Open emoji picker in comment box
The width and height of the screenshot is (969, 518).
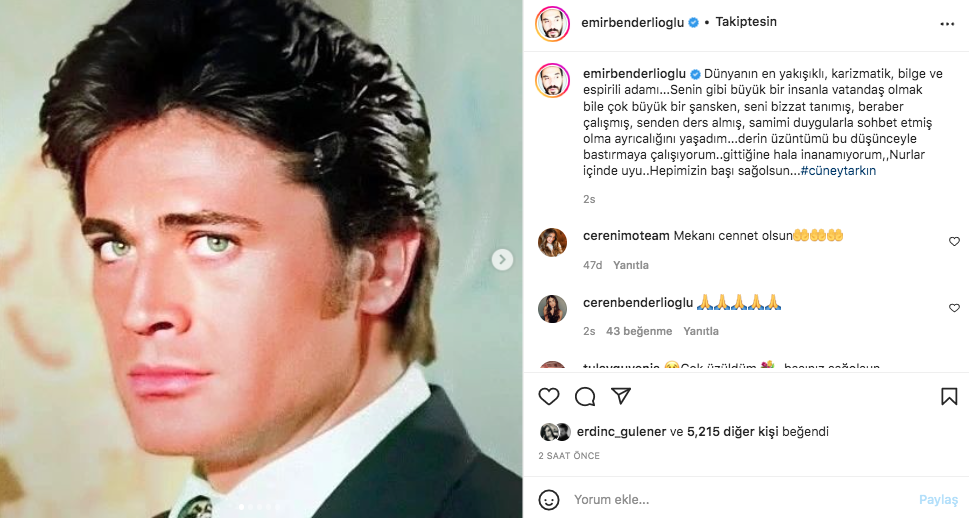pos(549,499)
